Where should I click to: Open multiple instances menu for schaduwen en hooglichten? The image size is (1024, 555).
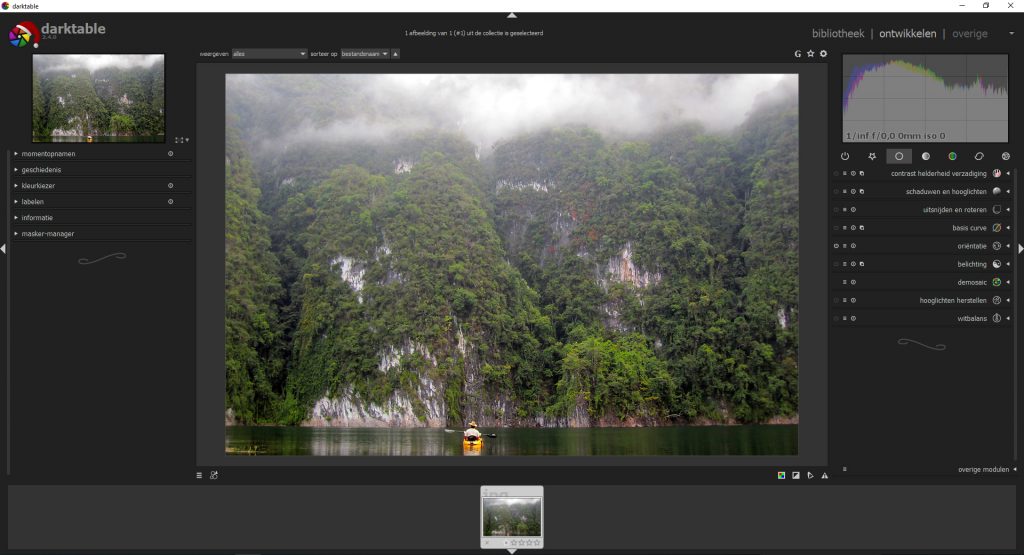862,192
